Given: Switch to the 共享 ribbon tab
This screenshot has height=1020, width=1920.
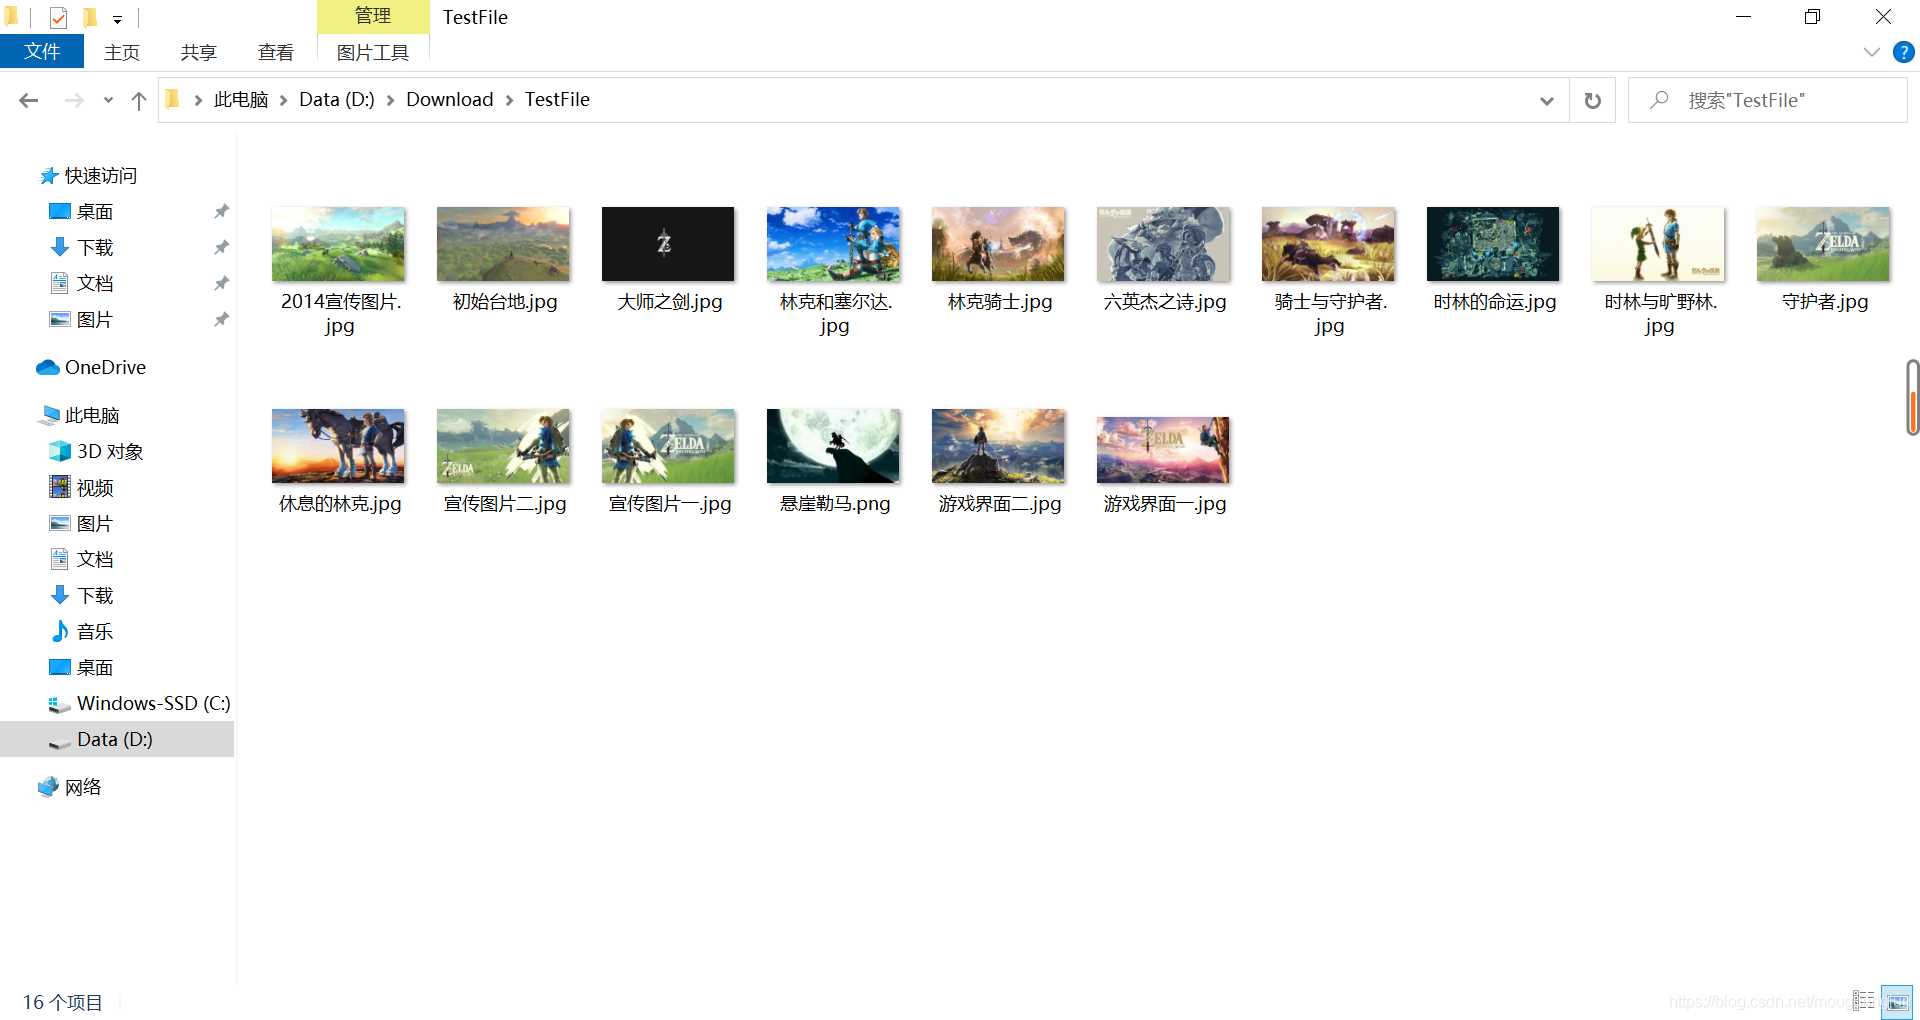Looking at the screenshot, I should point(199,52).
